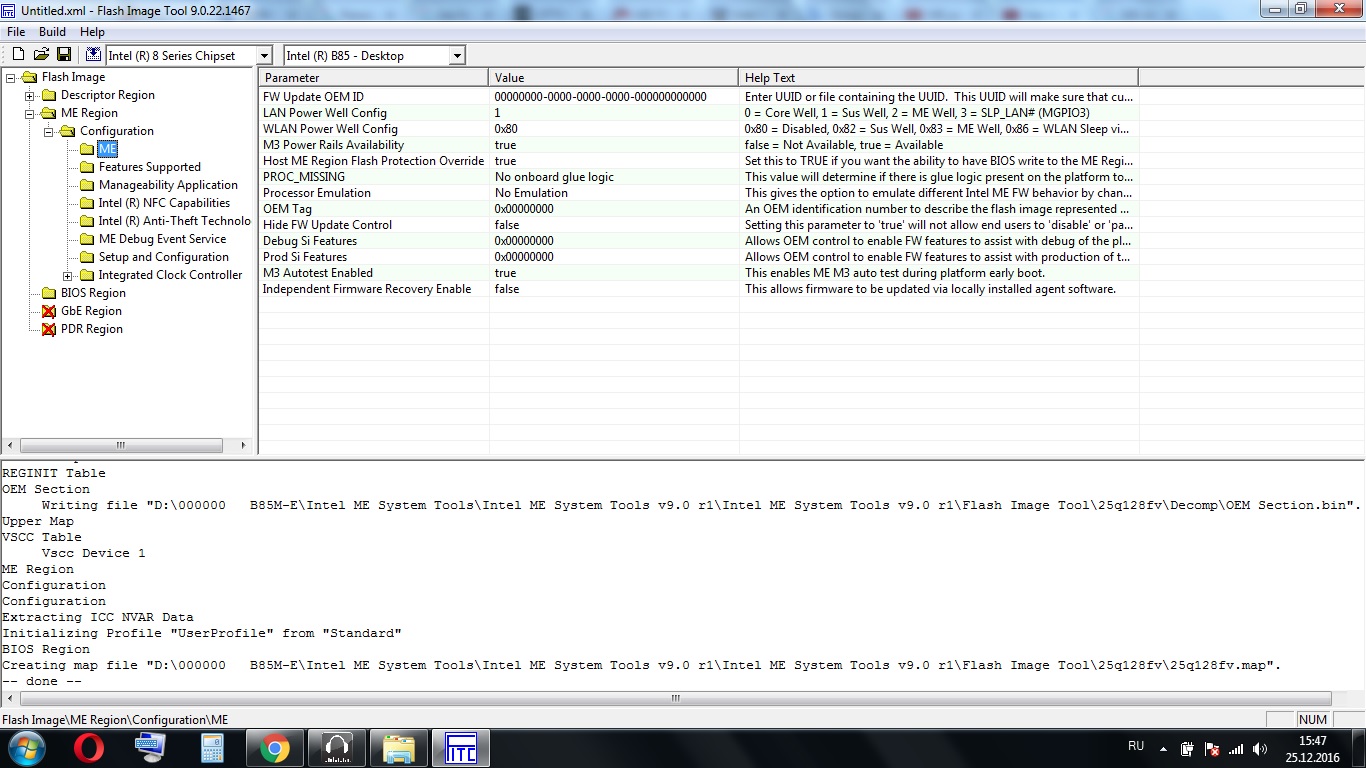Screen dimensions: 1366x768
Task: Select Intel (R) NFC Capabilities tree item
Action: (164, 203)
